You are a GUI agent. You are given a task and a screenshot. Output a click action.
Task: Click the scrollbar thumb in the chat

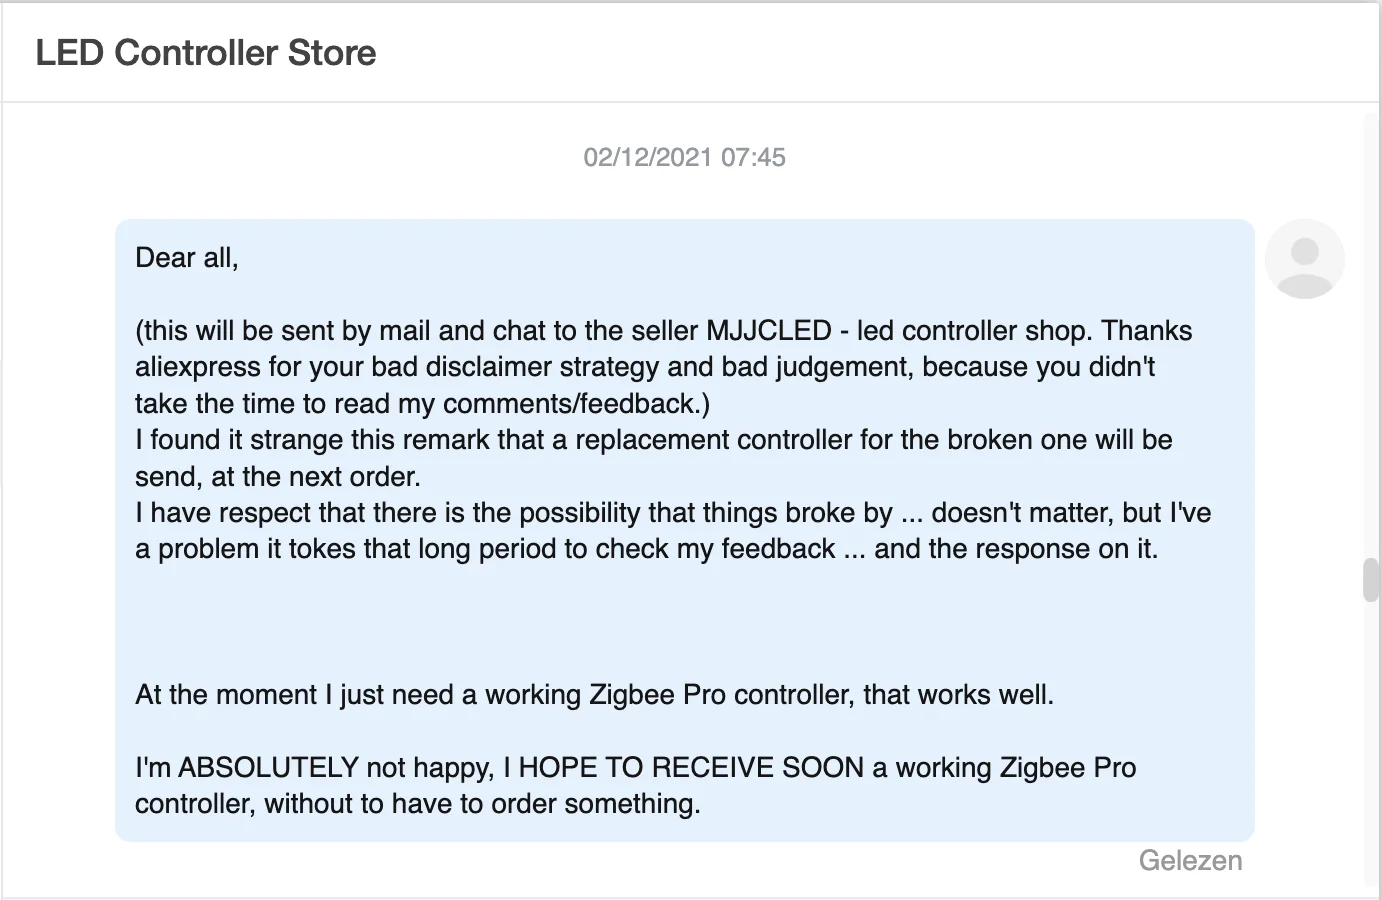point(1371,581)
